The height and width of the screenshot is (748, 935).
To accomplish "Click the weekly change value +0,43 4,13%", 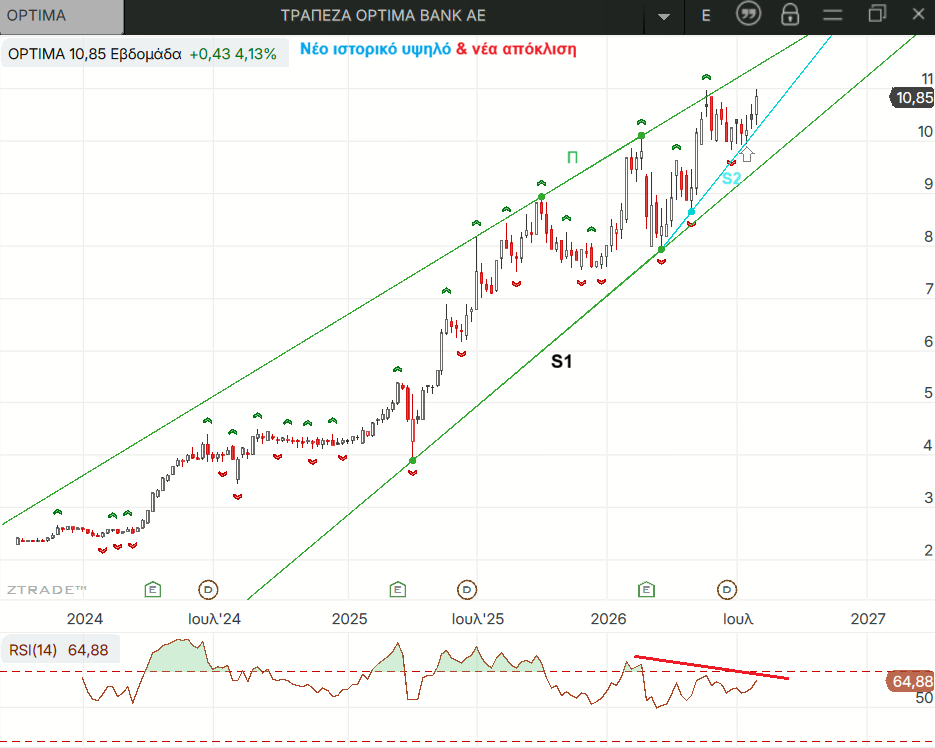I will coord(233,54).
